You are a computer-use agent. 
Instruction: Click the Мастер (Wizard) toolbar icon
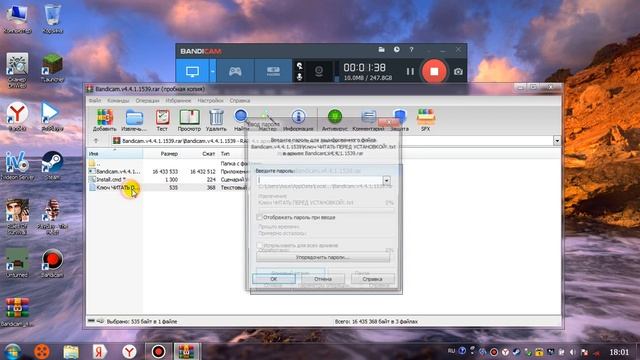(x=267, y=120)
